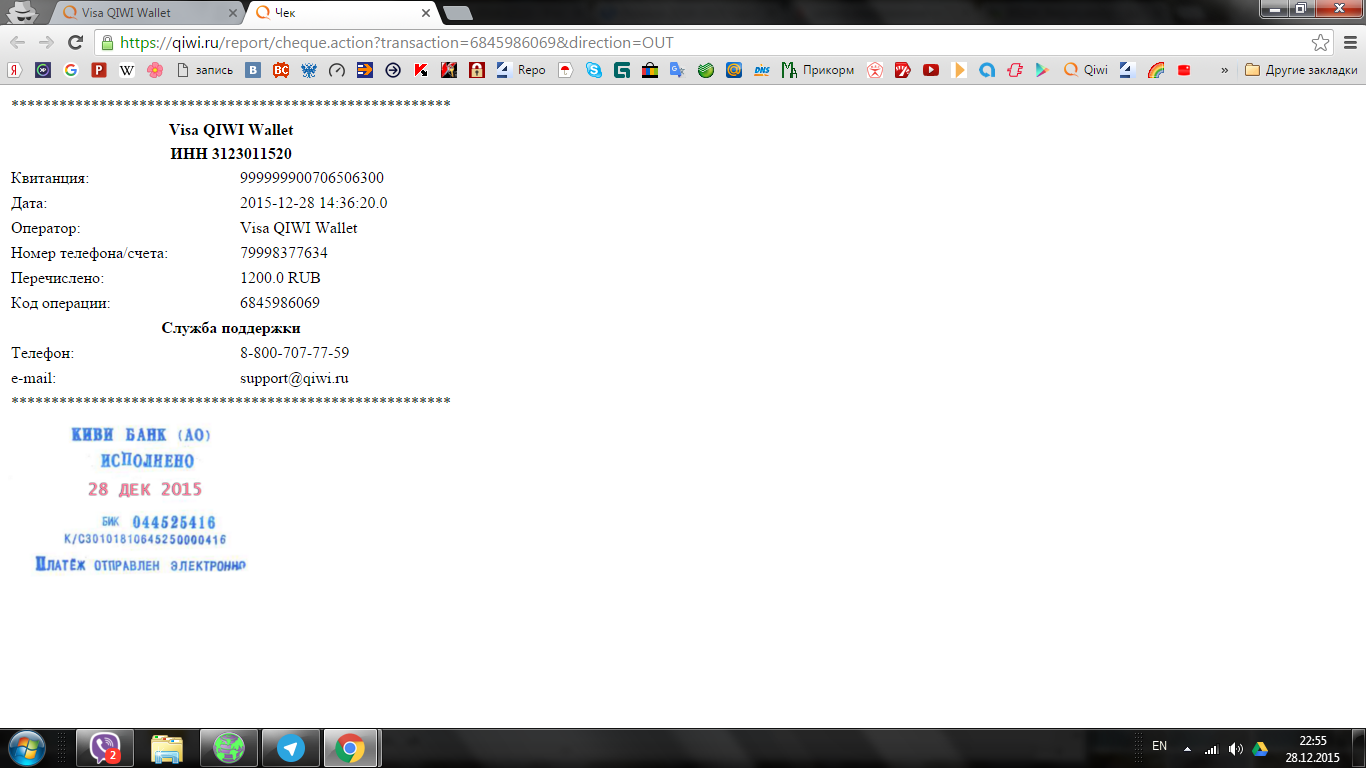This screenshot has width=1366, height=768.
Task: Reload the current cheque page
Action: [x=75, y=42]
